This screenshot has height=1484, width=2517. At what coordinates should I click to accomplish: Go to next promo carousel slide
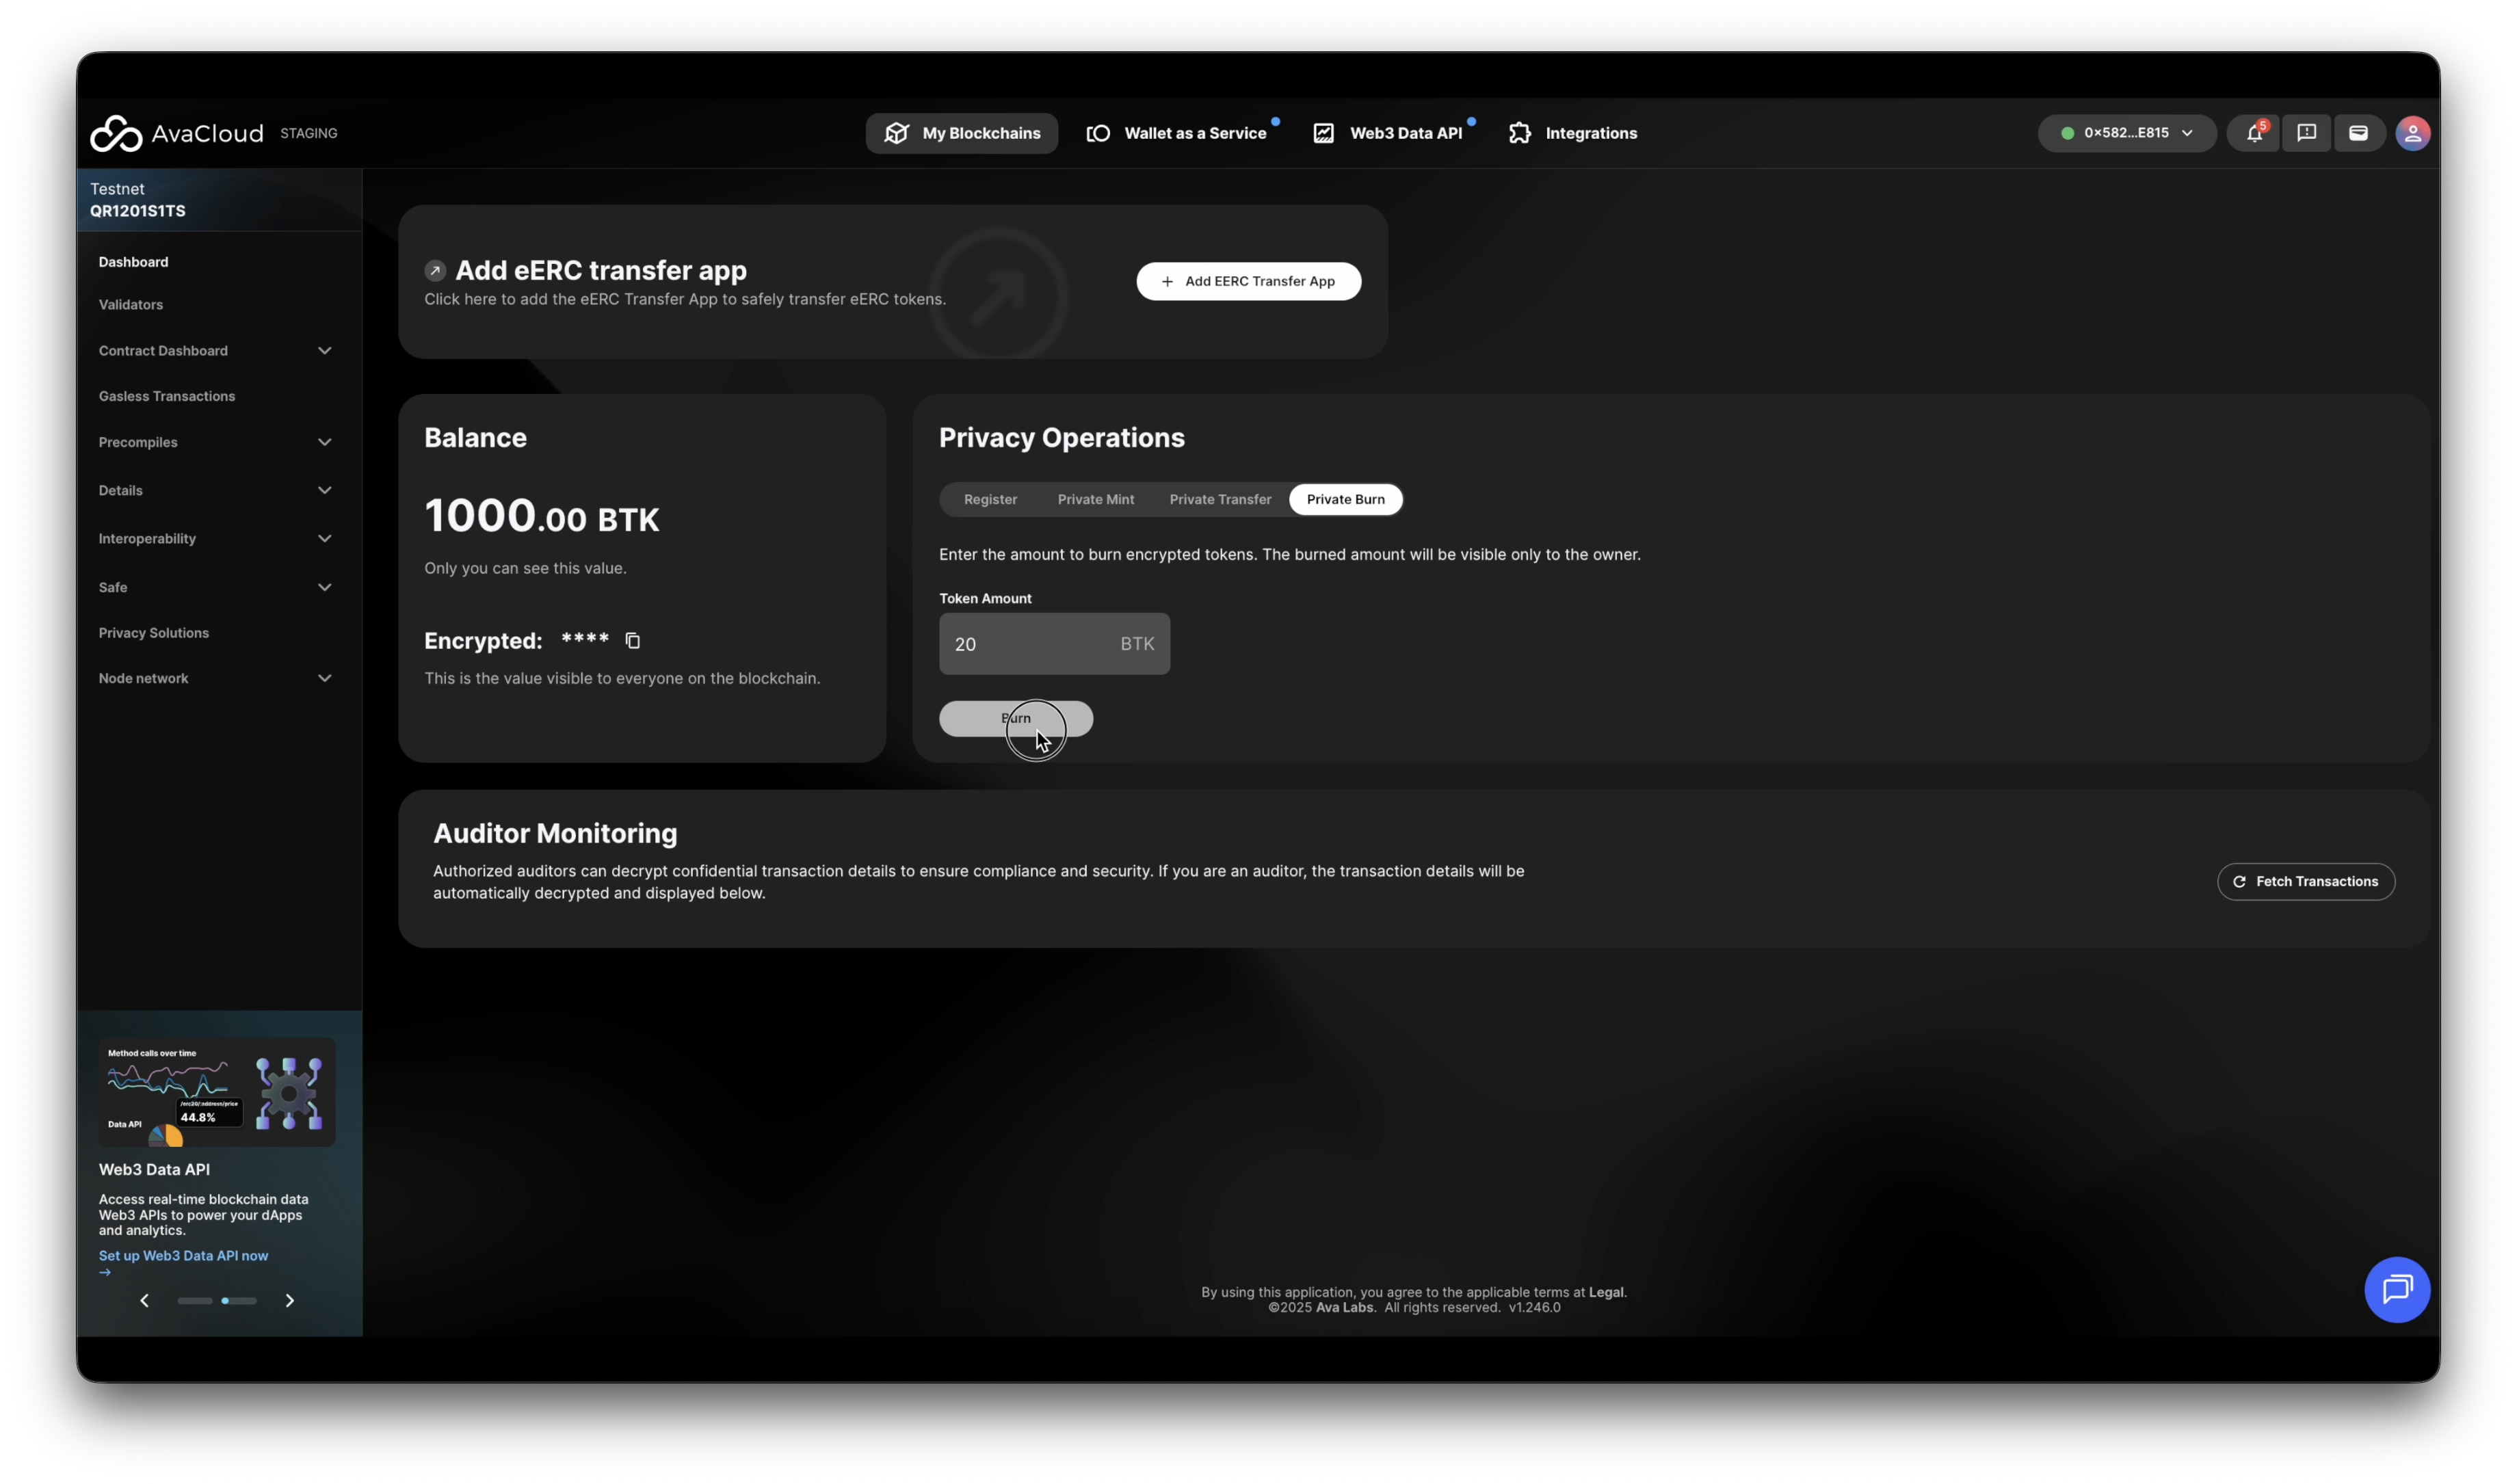(x=290, y=1300)
